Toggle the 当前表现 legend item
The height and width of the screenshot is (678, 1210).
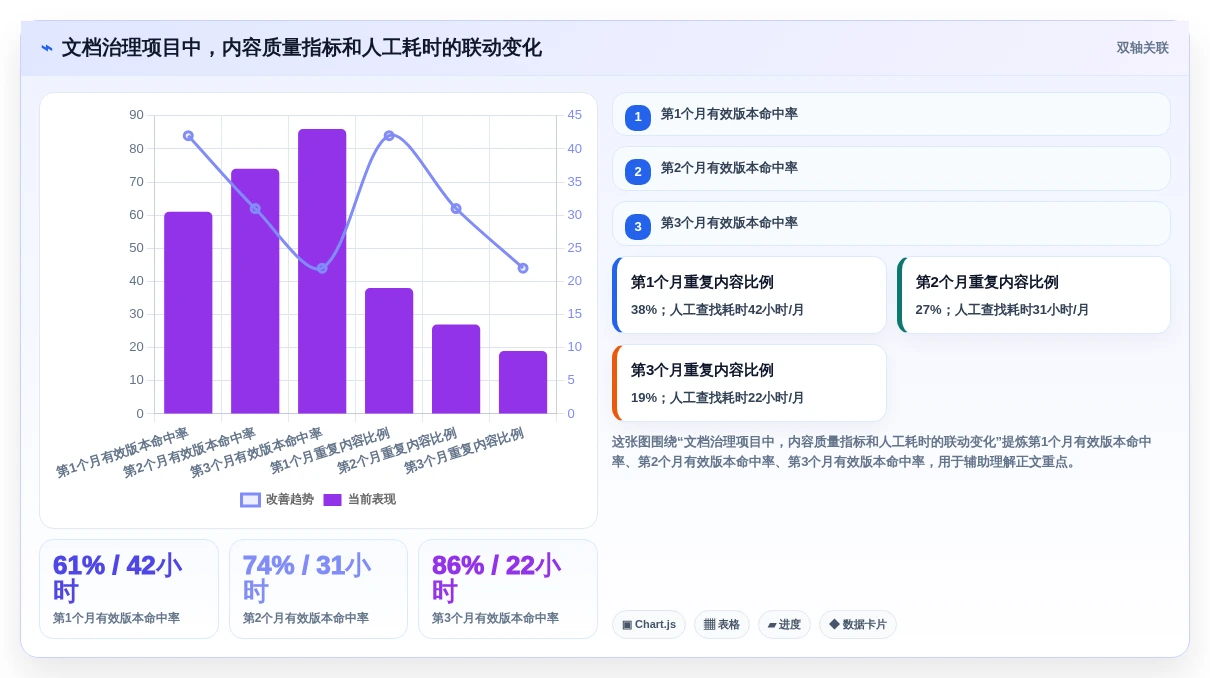tap(359, 499)
